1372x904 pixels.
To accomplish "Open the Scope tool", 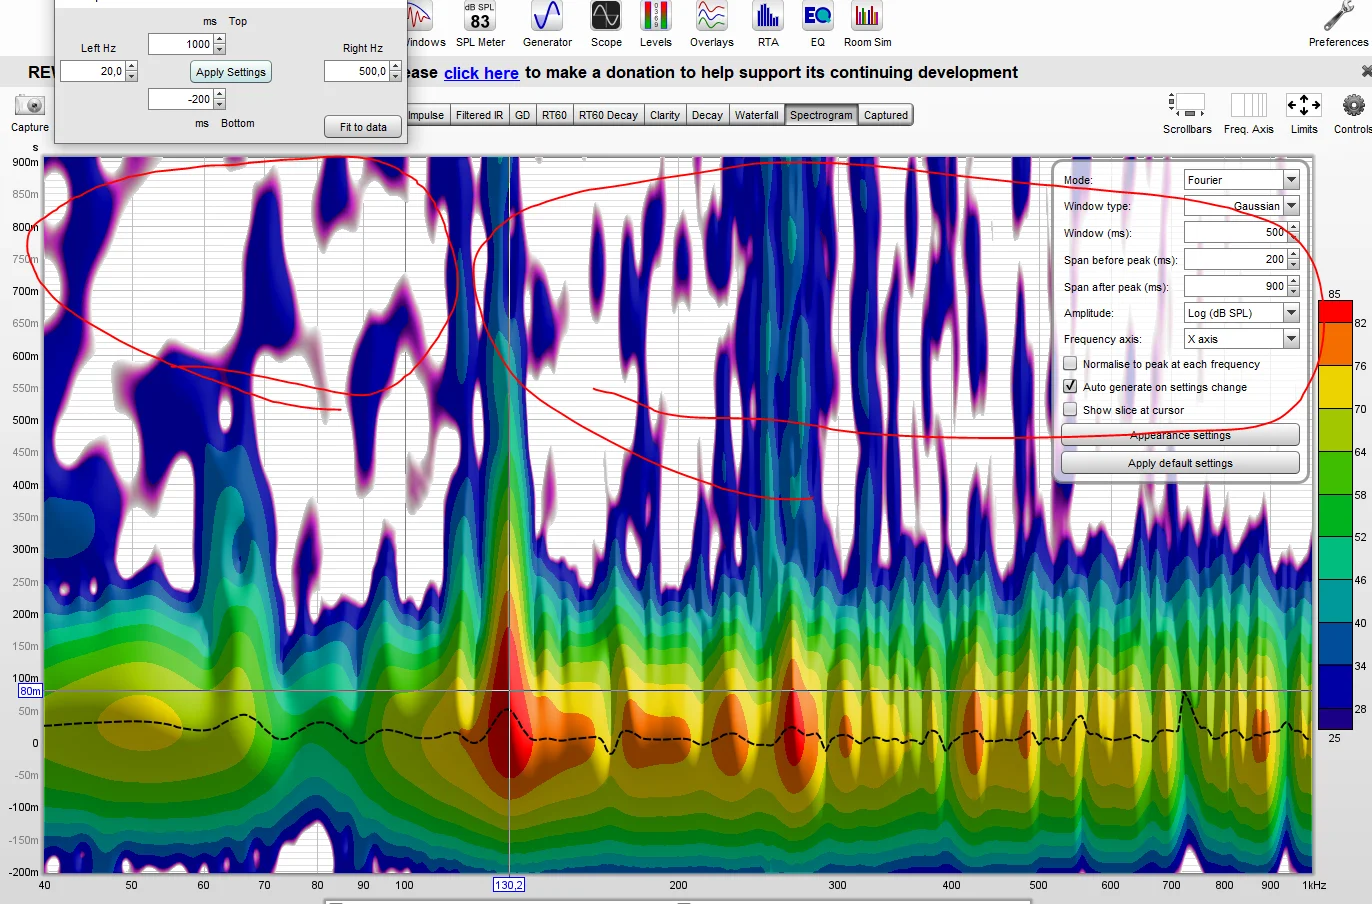I will coord(606,25).
